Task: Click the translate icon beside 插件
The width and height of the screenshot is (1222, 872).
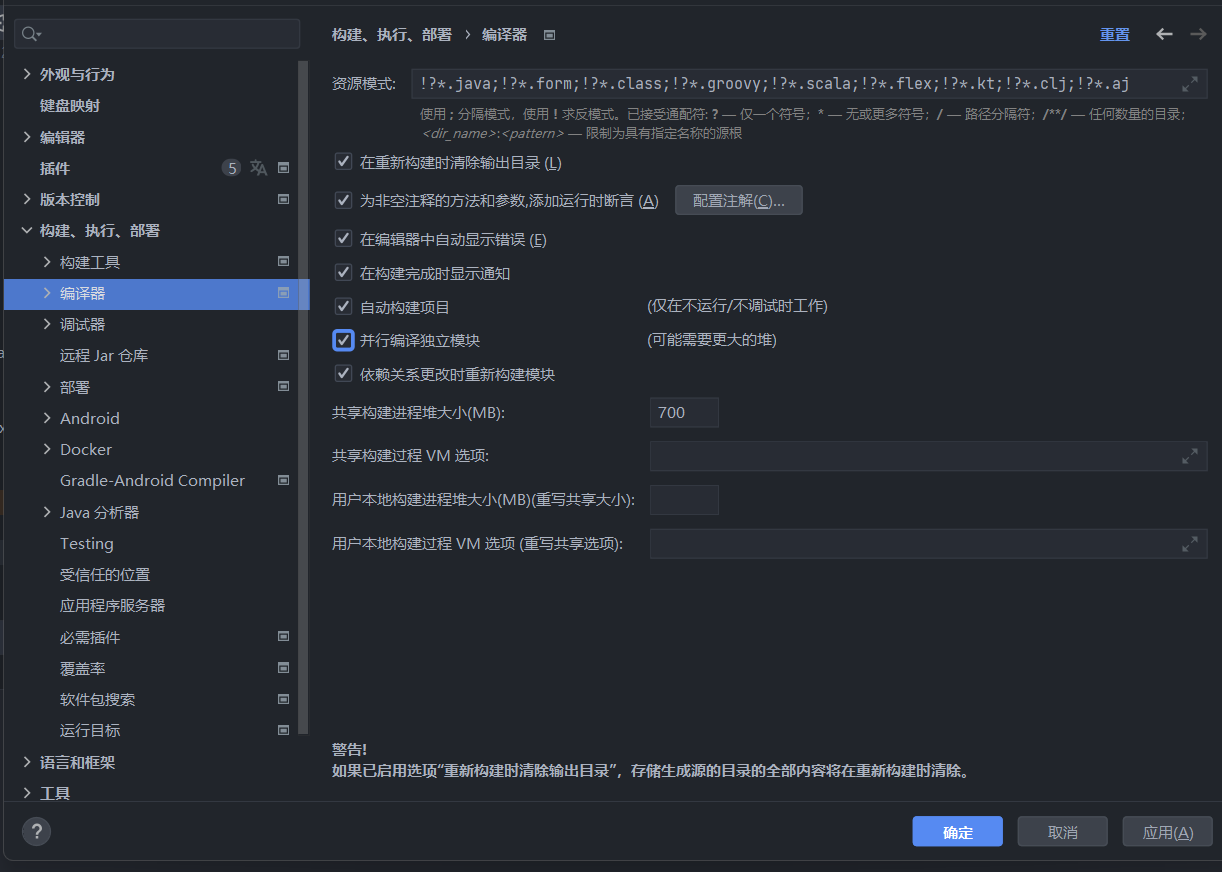Action: (x=258, y=168)
